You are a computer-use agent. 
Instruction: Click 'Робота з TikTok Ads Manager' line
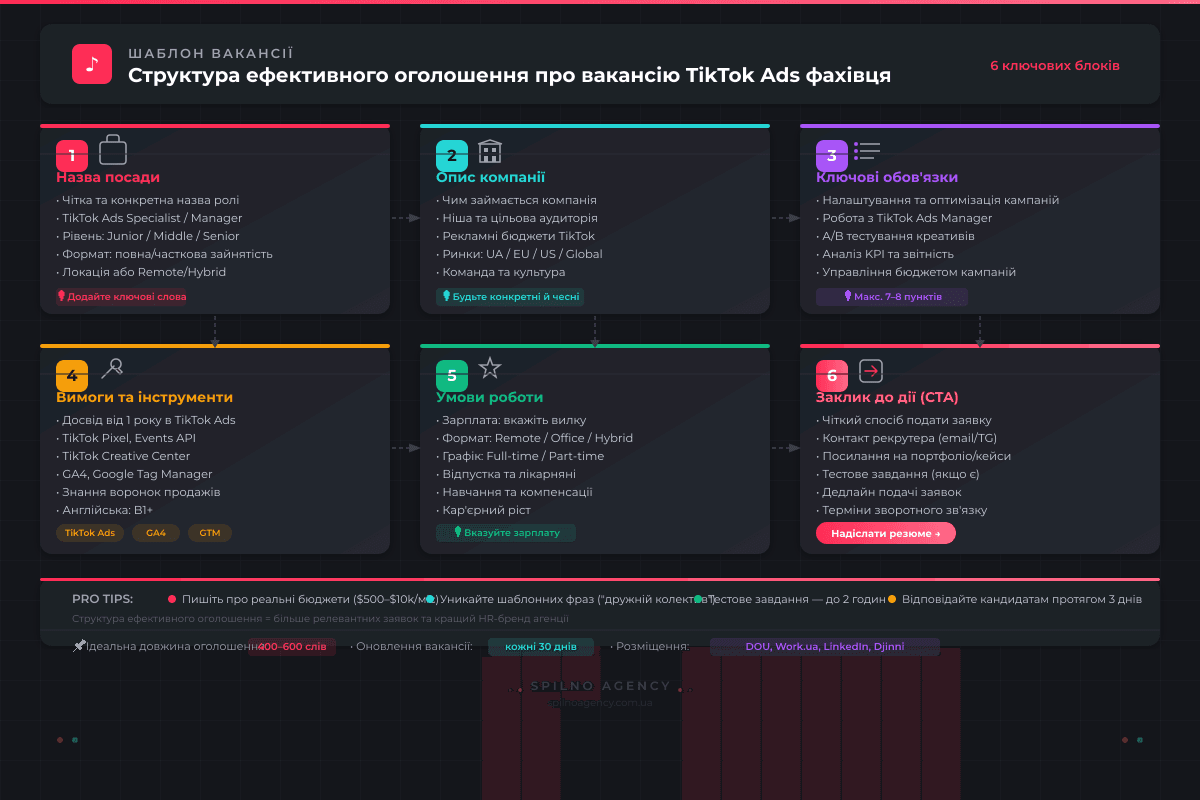(x=904, y=218)
